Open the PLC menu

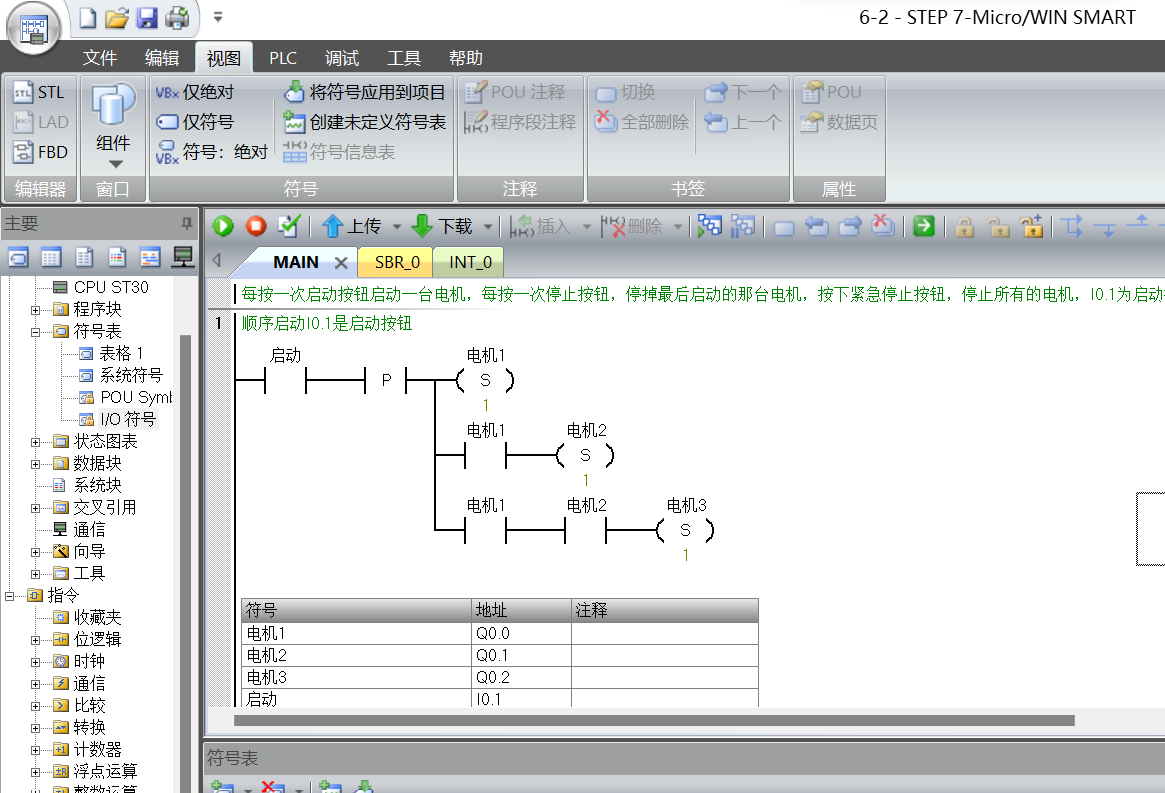pos(283,57)
